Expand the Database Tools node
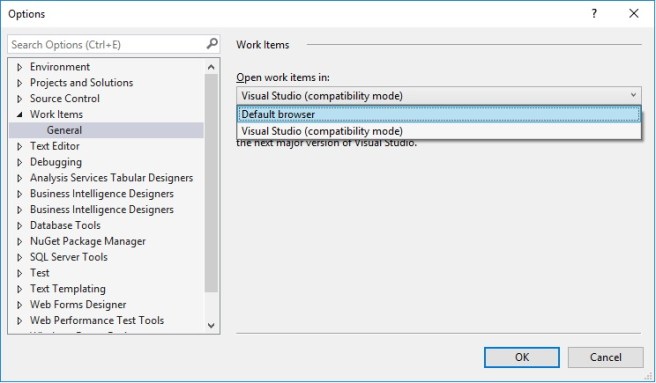This screenshot has height=383, width=656. tap(19, 226)
